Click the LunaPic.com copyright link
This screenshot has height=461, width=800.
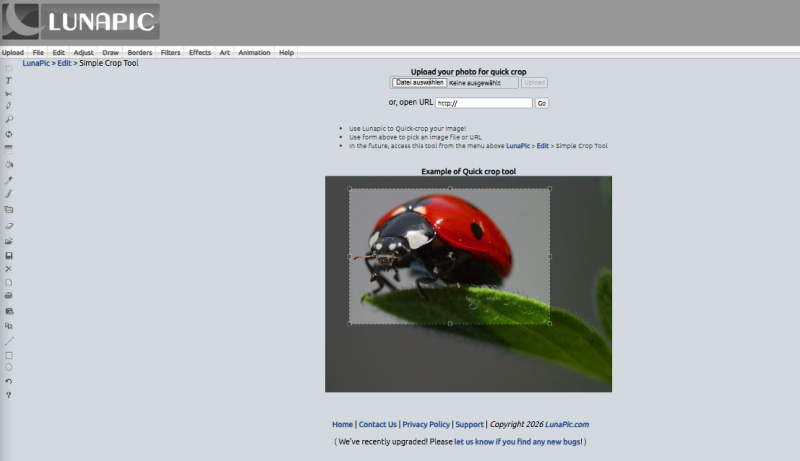pyautogui.click(x=567, y=424)
